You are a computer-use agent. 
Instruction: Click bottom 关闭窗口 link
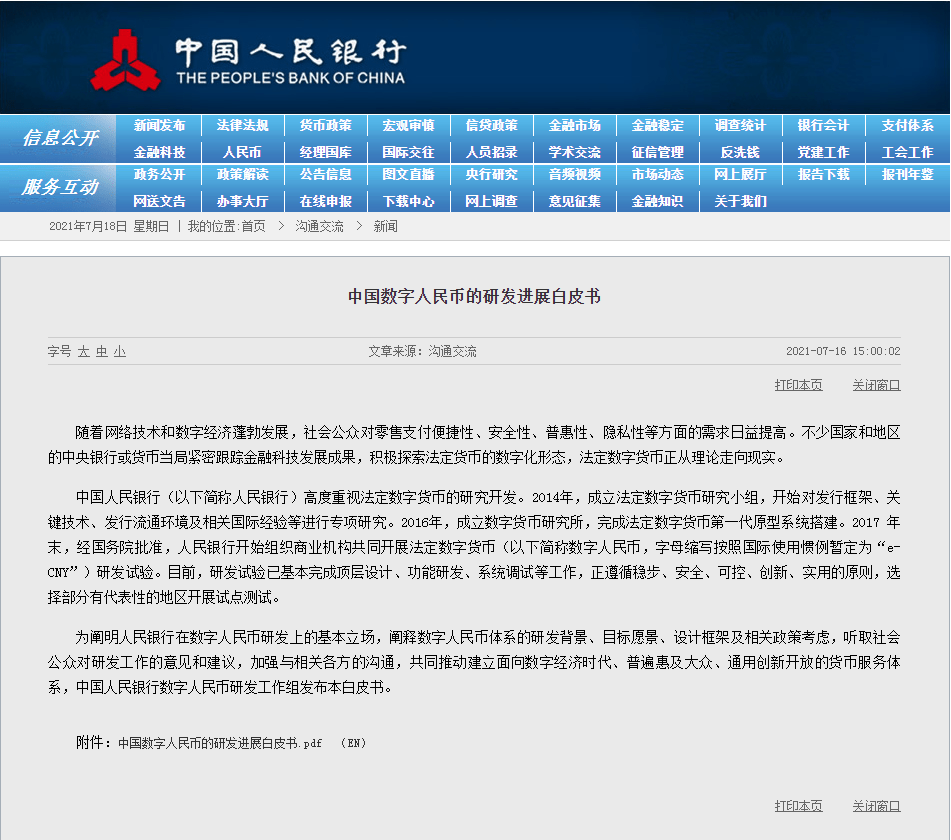pos(876,806)
